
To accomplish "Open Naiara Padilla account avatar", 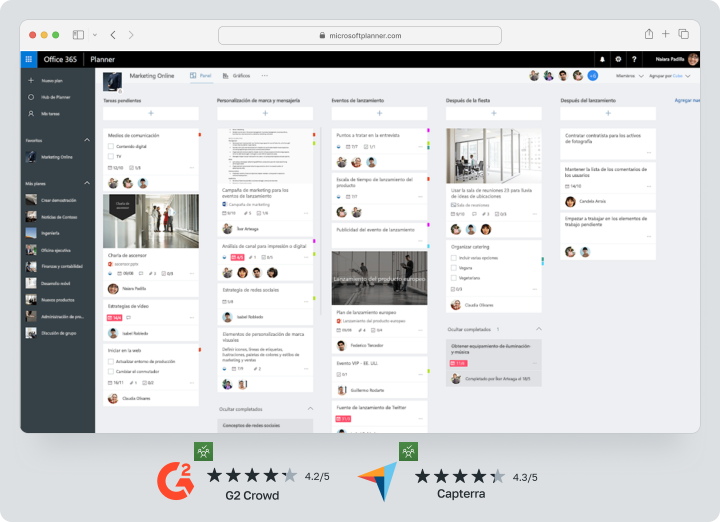I will coord(693,59).
